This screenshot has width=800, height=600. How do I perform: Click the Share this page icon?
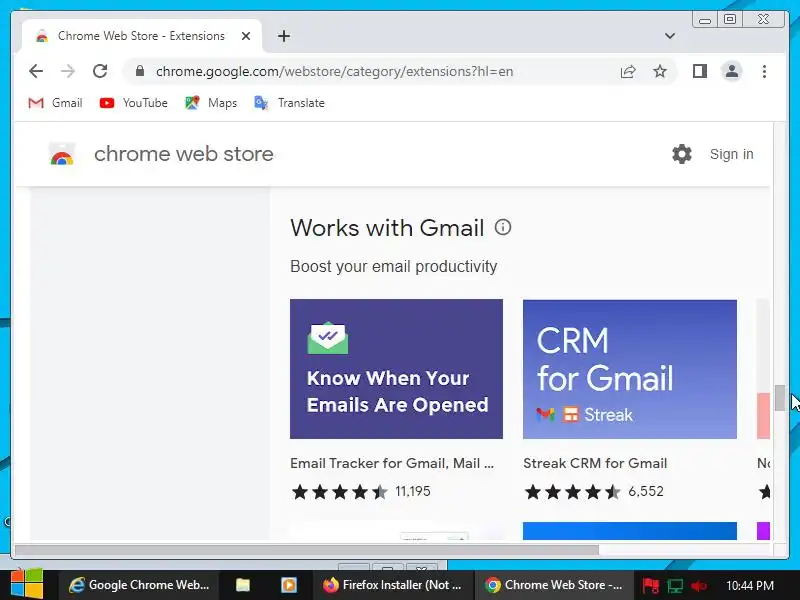628,71
